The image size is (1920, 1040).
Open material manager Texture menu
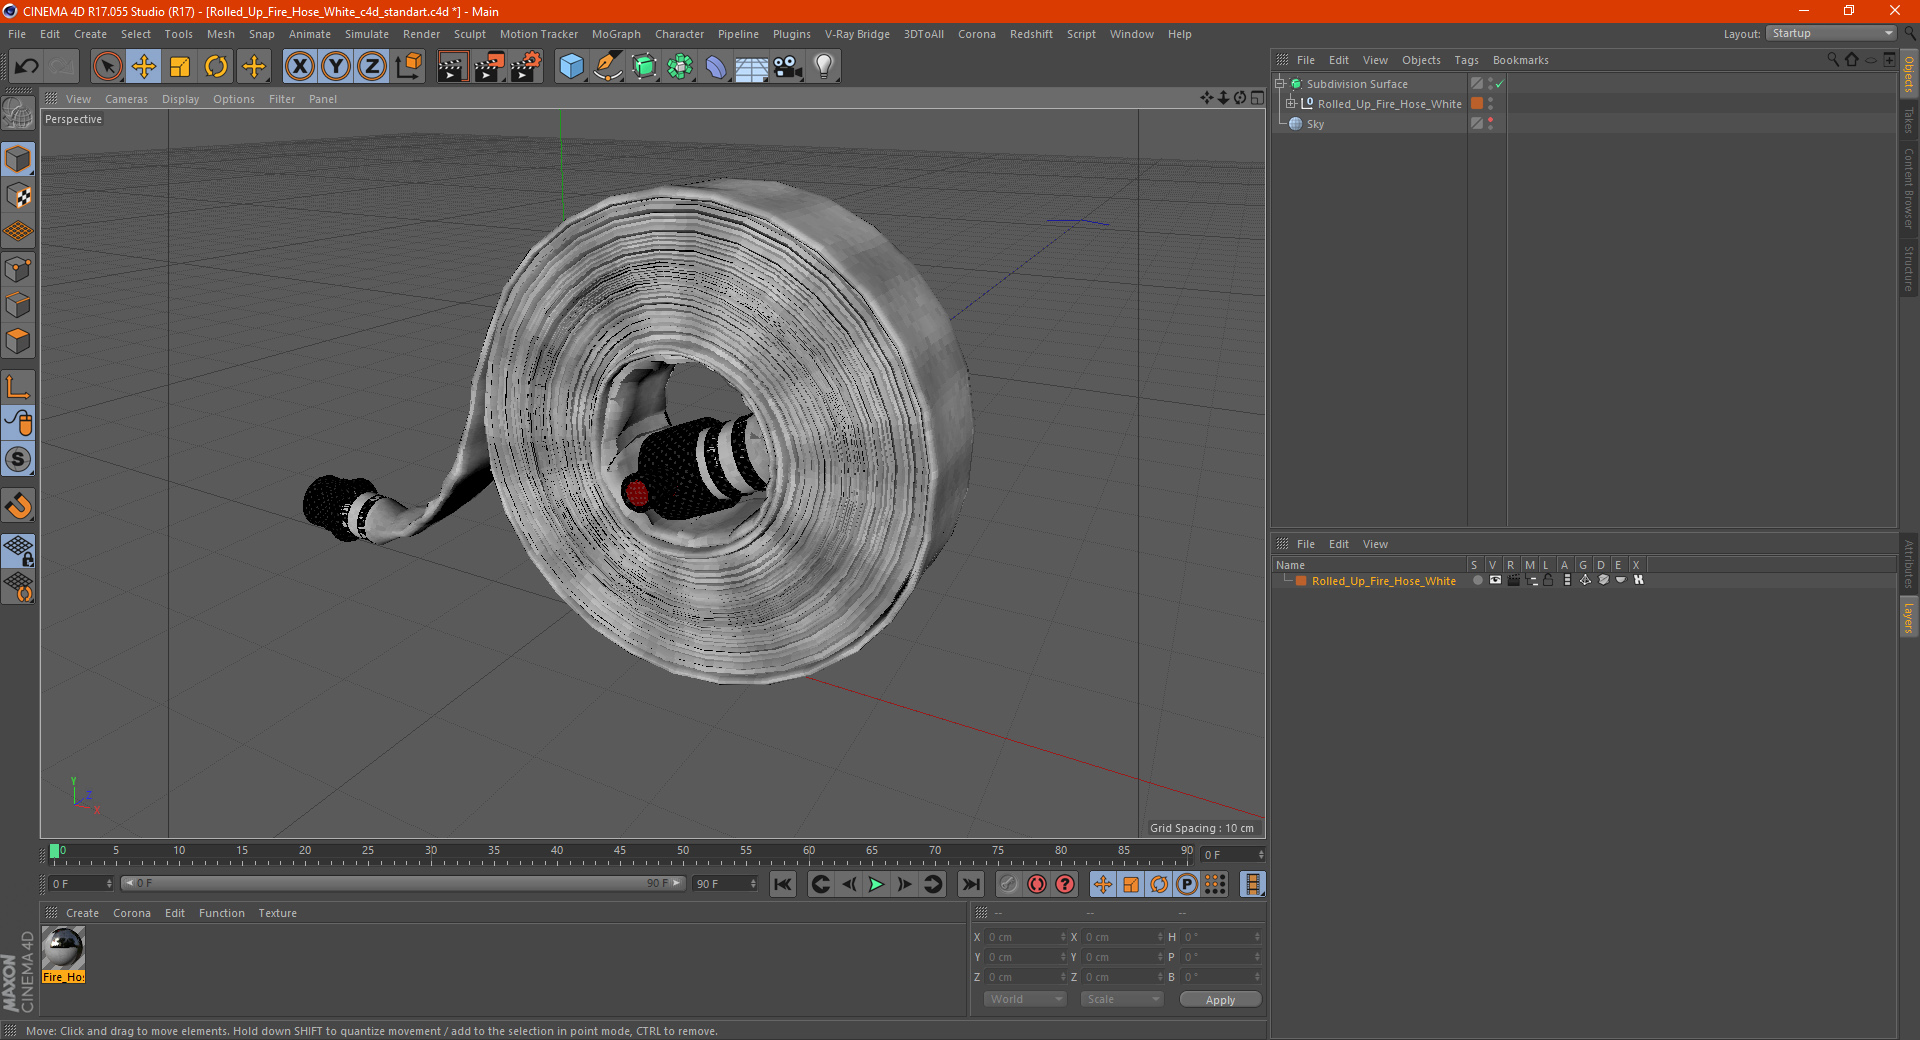(x=277, y=913)
